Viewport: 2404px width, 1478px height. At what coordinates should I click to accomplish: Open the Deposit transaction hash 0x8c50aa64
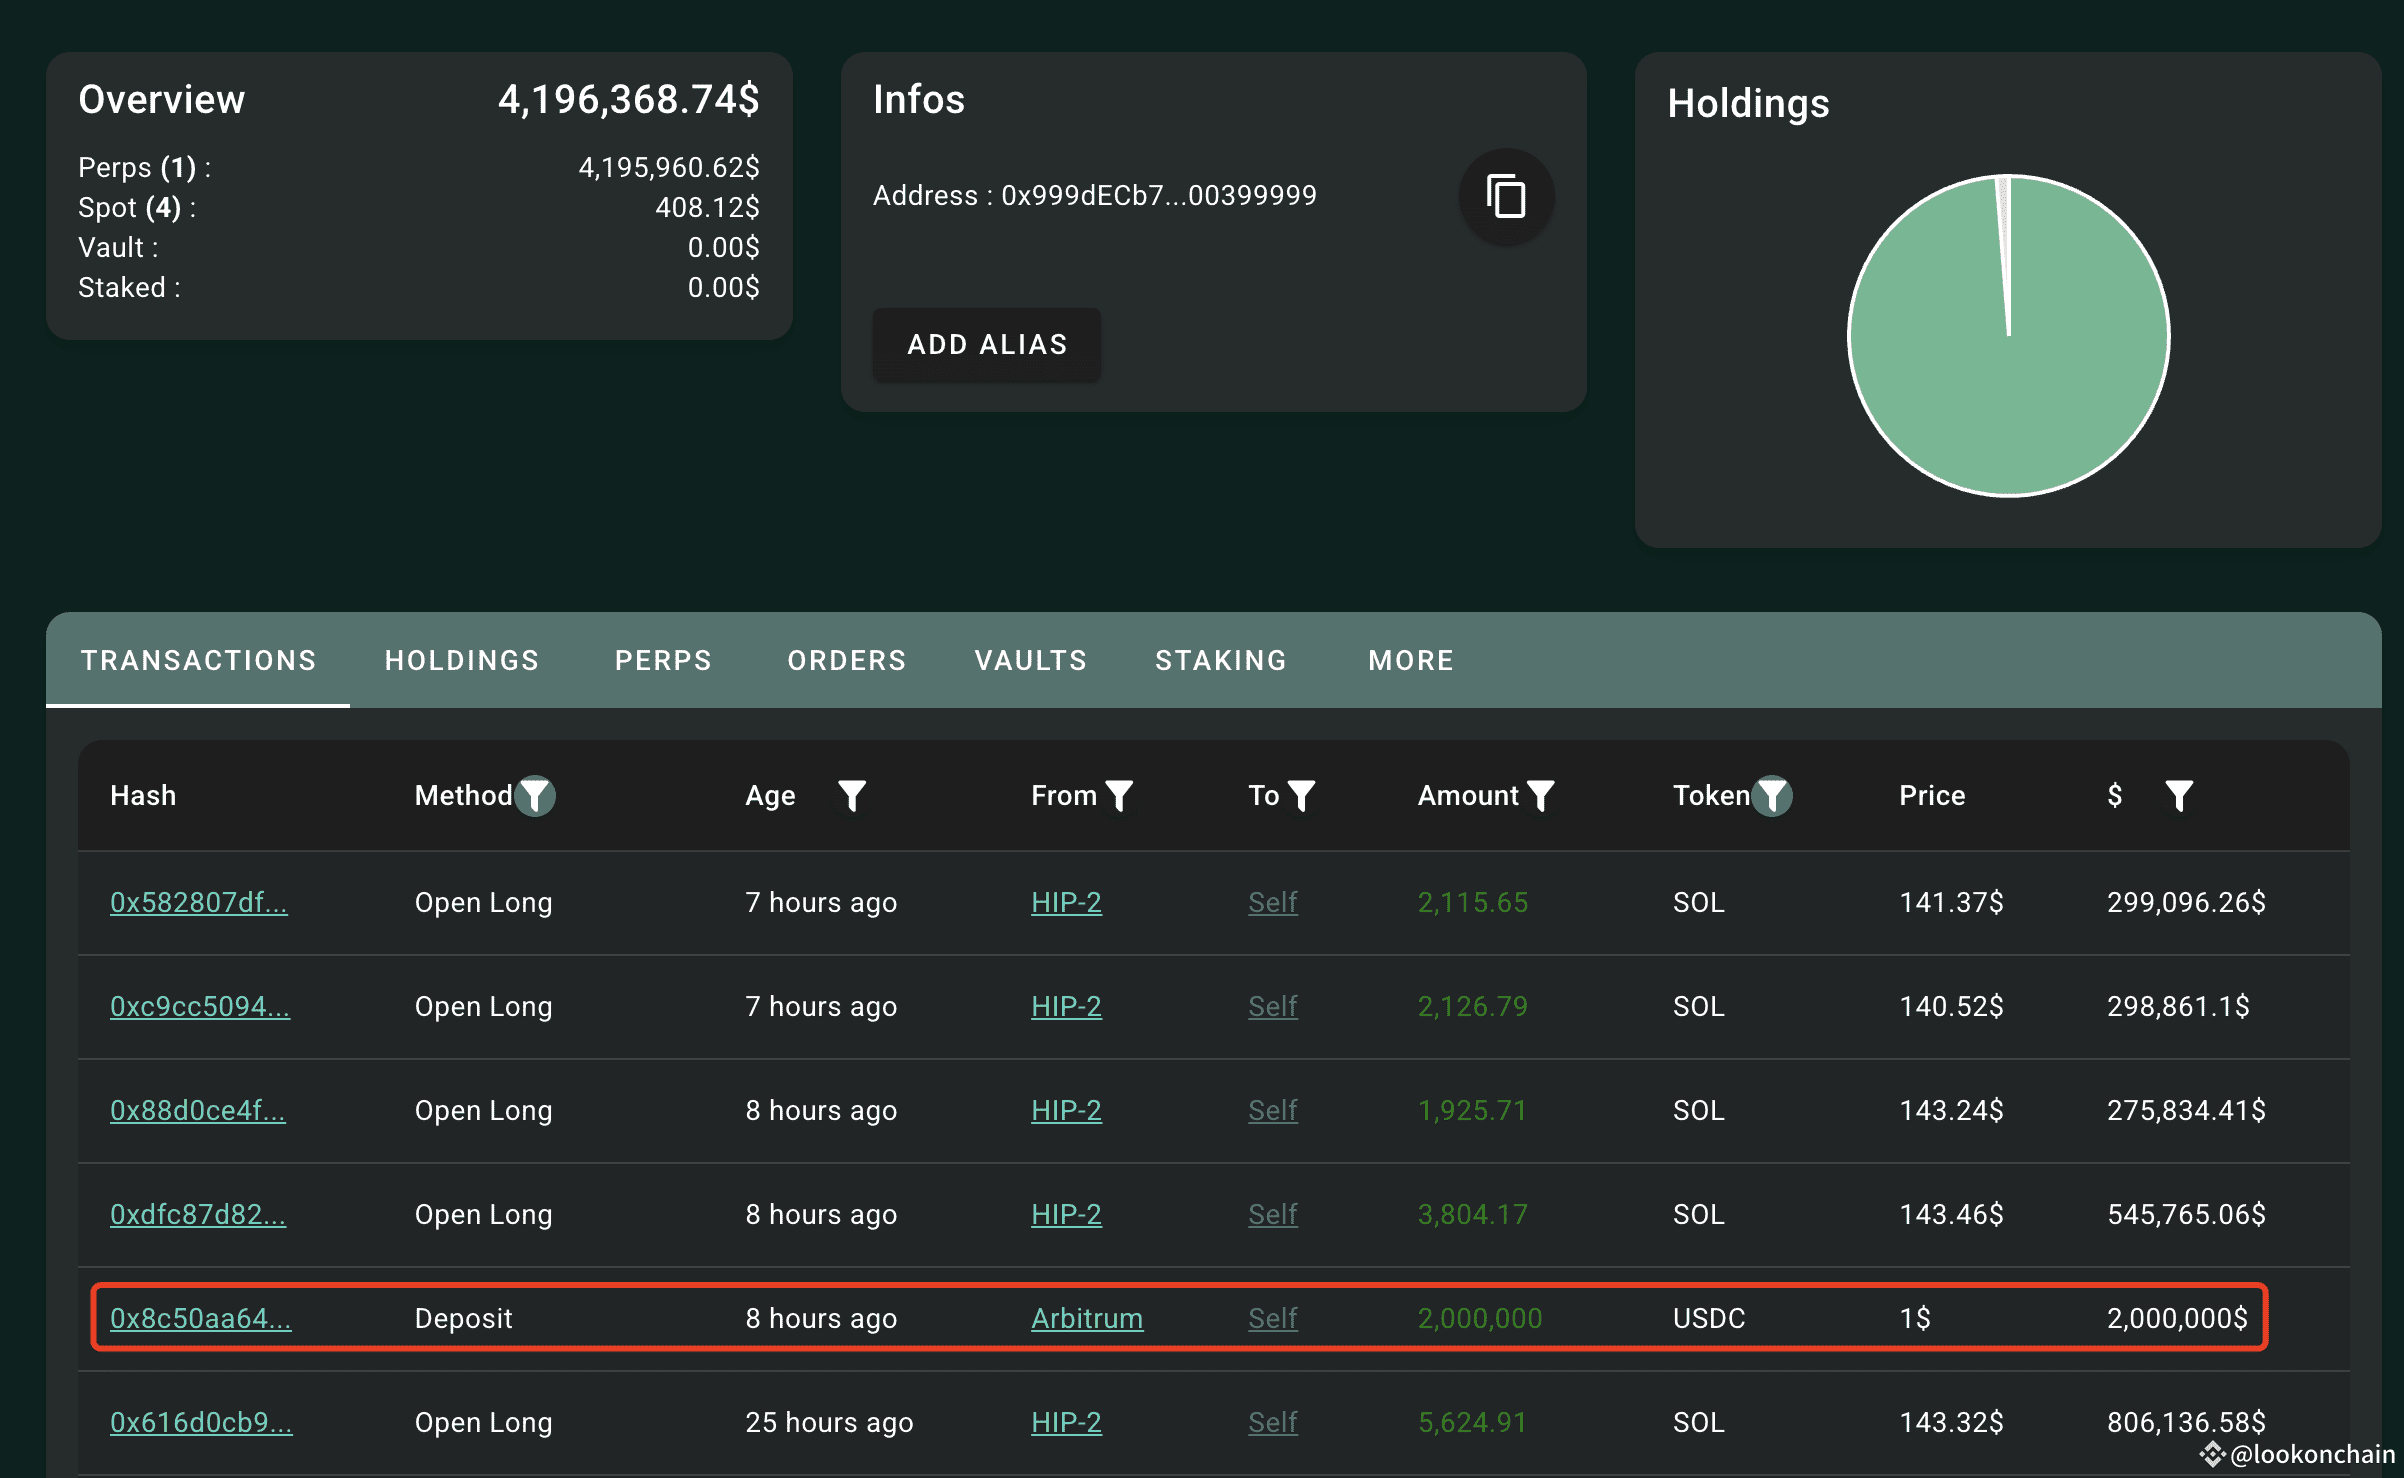[x=200, y=1318]
